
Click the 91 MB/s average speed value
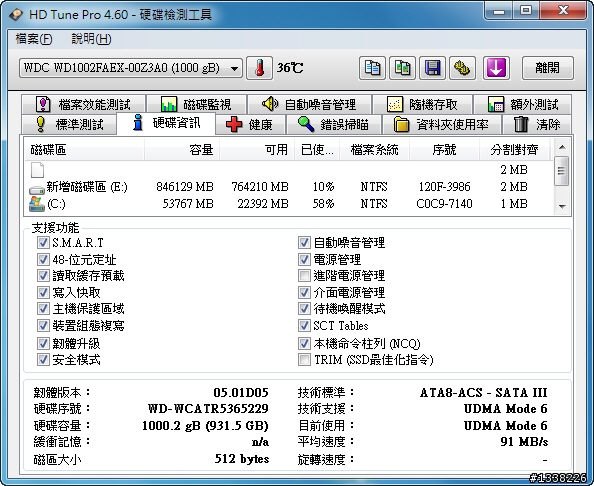524,441
